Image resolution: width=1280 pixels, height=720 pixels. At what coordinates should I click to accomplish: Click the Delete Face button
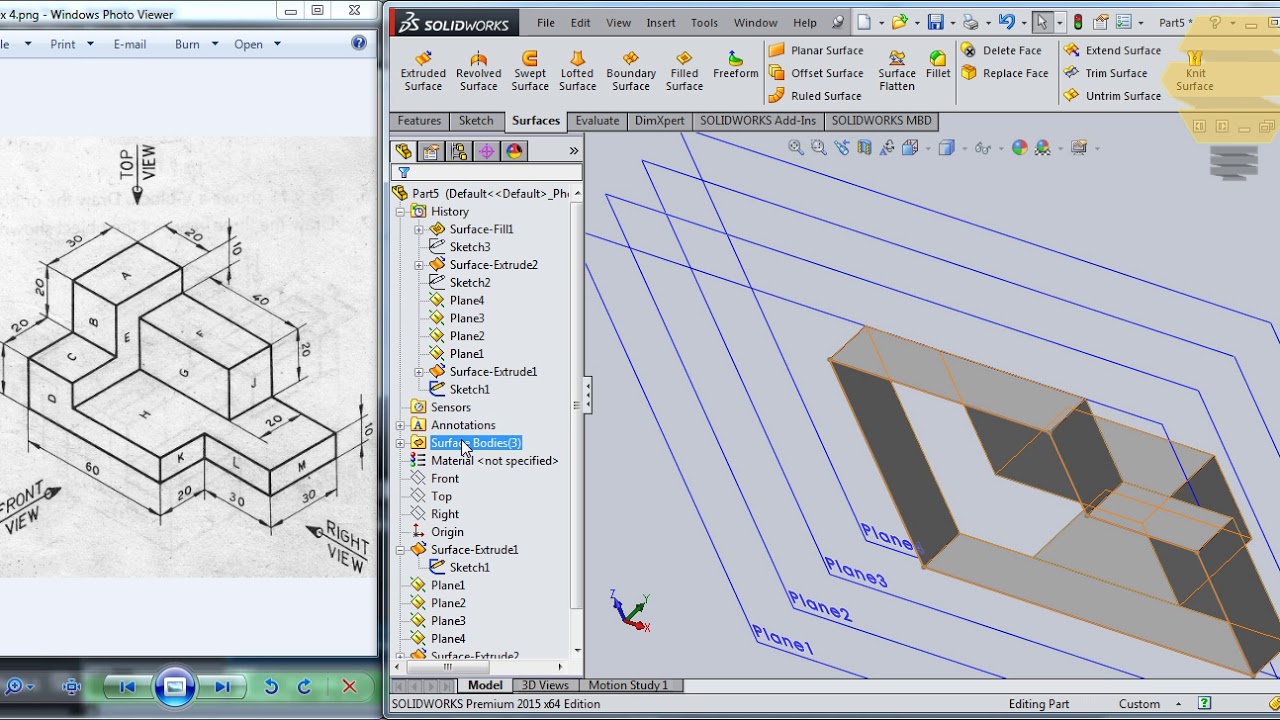pos(1002,50)
